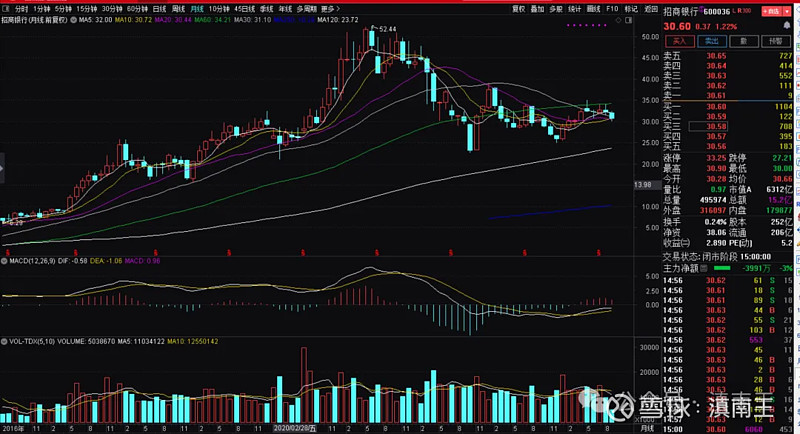800x434 pixels.
Task: Select the 10分钟 period
Action: 219,9
